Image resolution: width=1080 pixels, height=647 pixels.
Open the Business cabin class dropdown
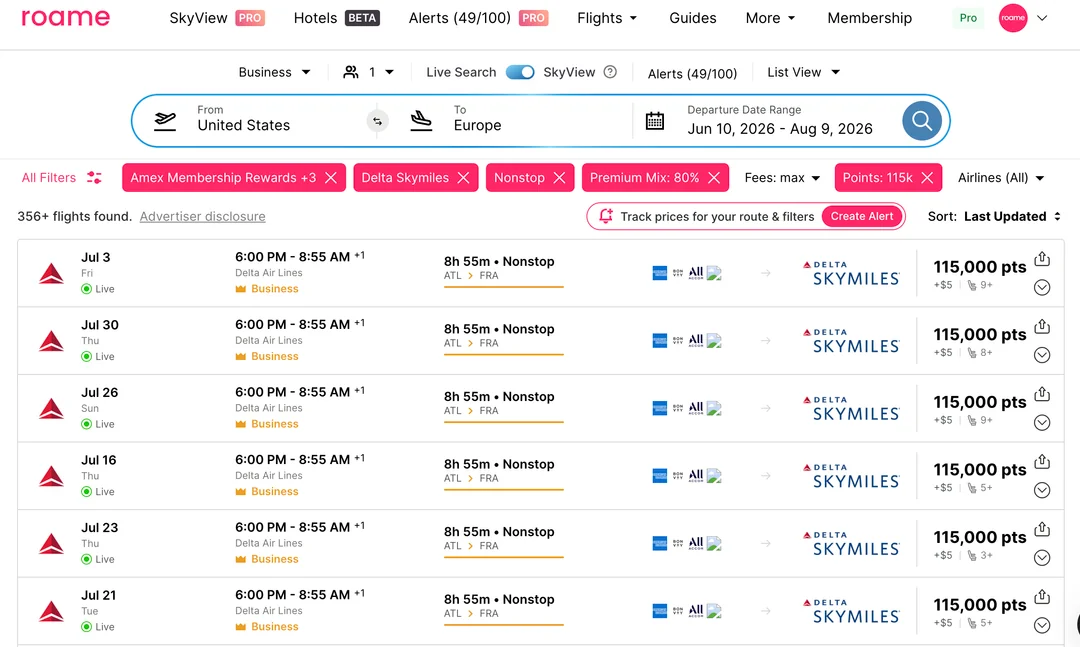point(274,72)
